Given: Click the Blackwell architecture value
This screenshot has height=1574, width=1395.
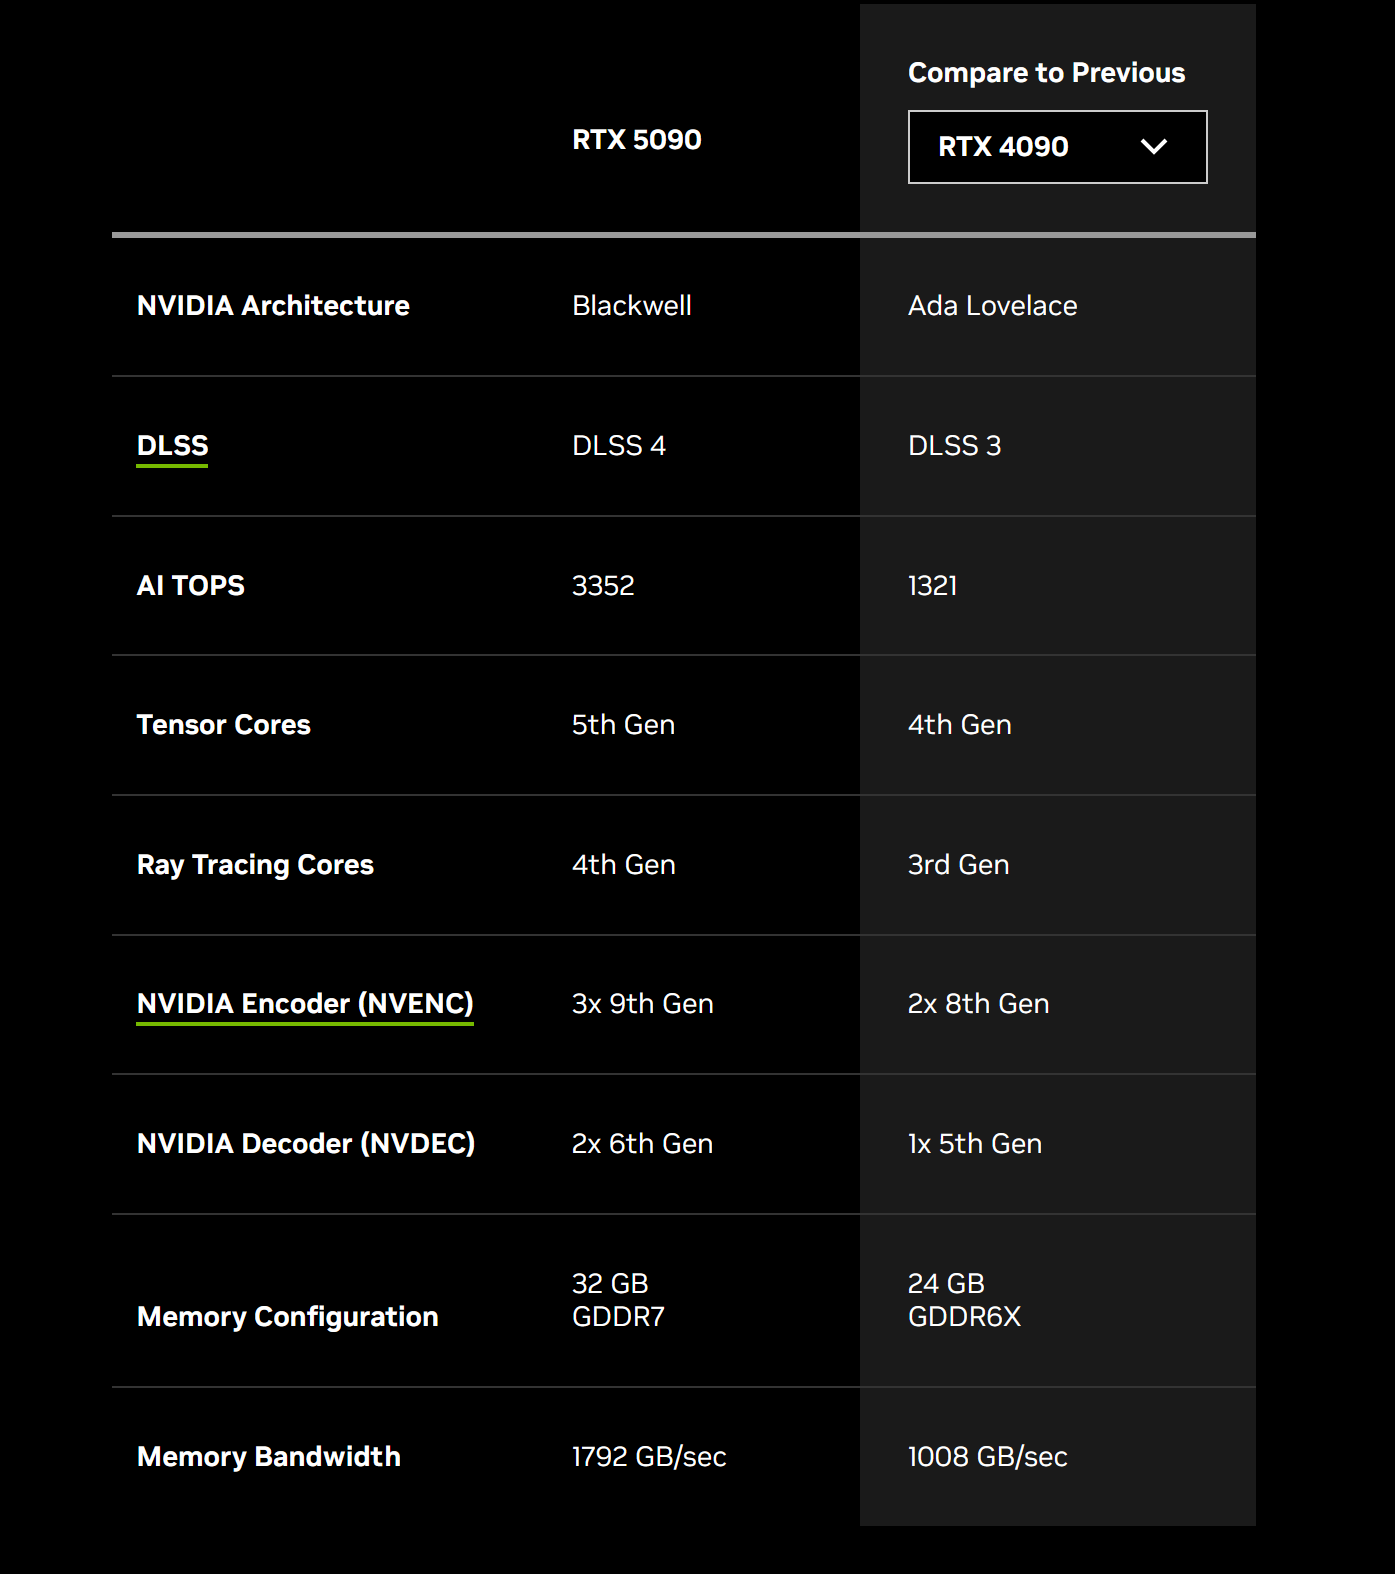Looking at the screenshot, I should pos(632,306).
